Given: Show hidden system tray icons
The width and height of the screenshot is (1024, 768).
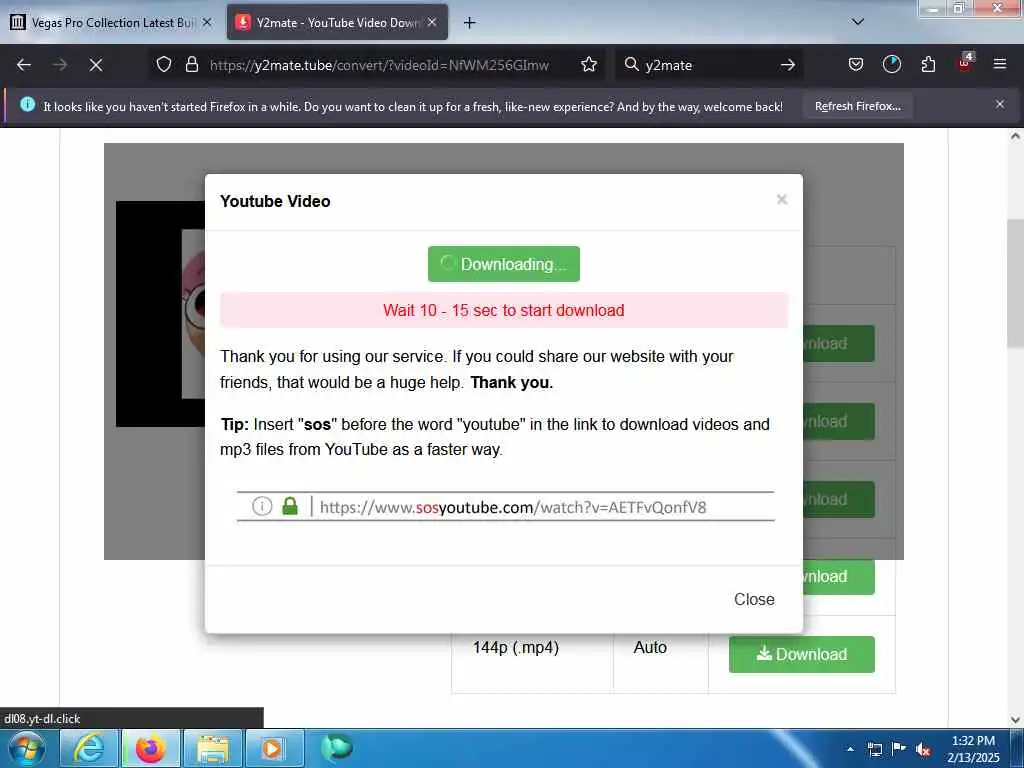Looking at the screenshot, I should coord(850,749).
